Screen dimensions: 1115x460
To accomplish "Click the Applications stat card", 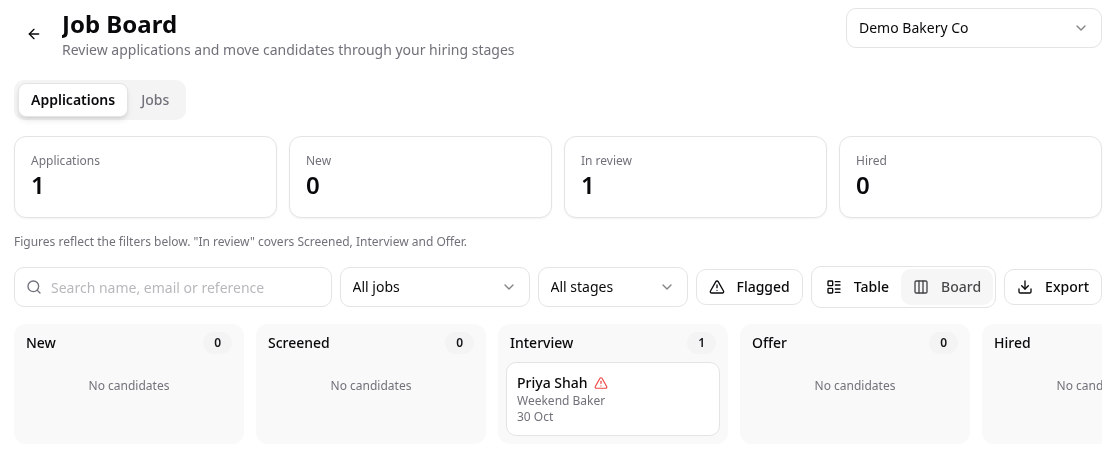I will tap(145, 177).
